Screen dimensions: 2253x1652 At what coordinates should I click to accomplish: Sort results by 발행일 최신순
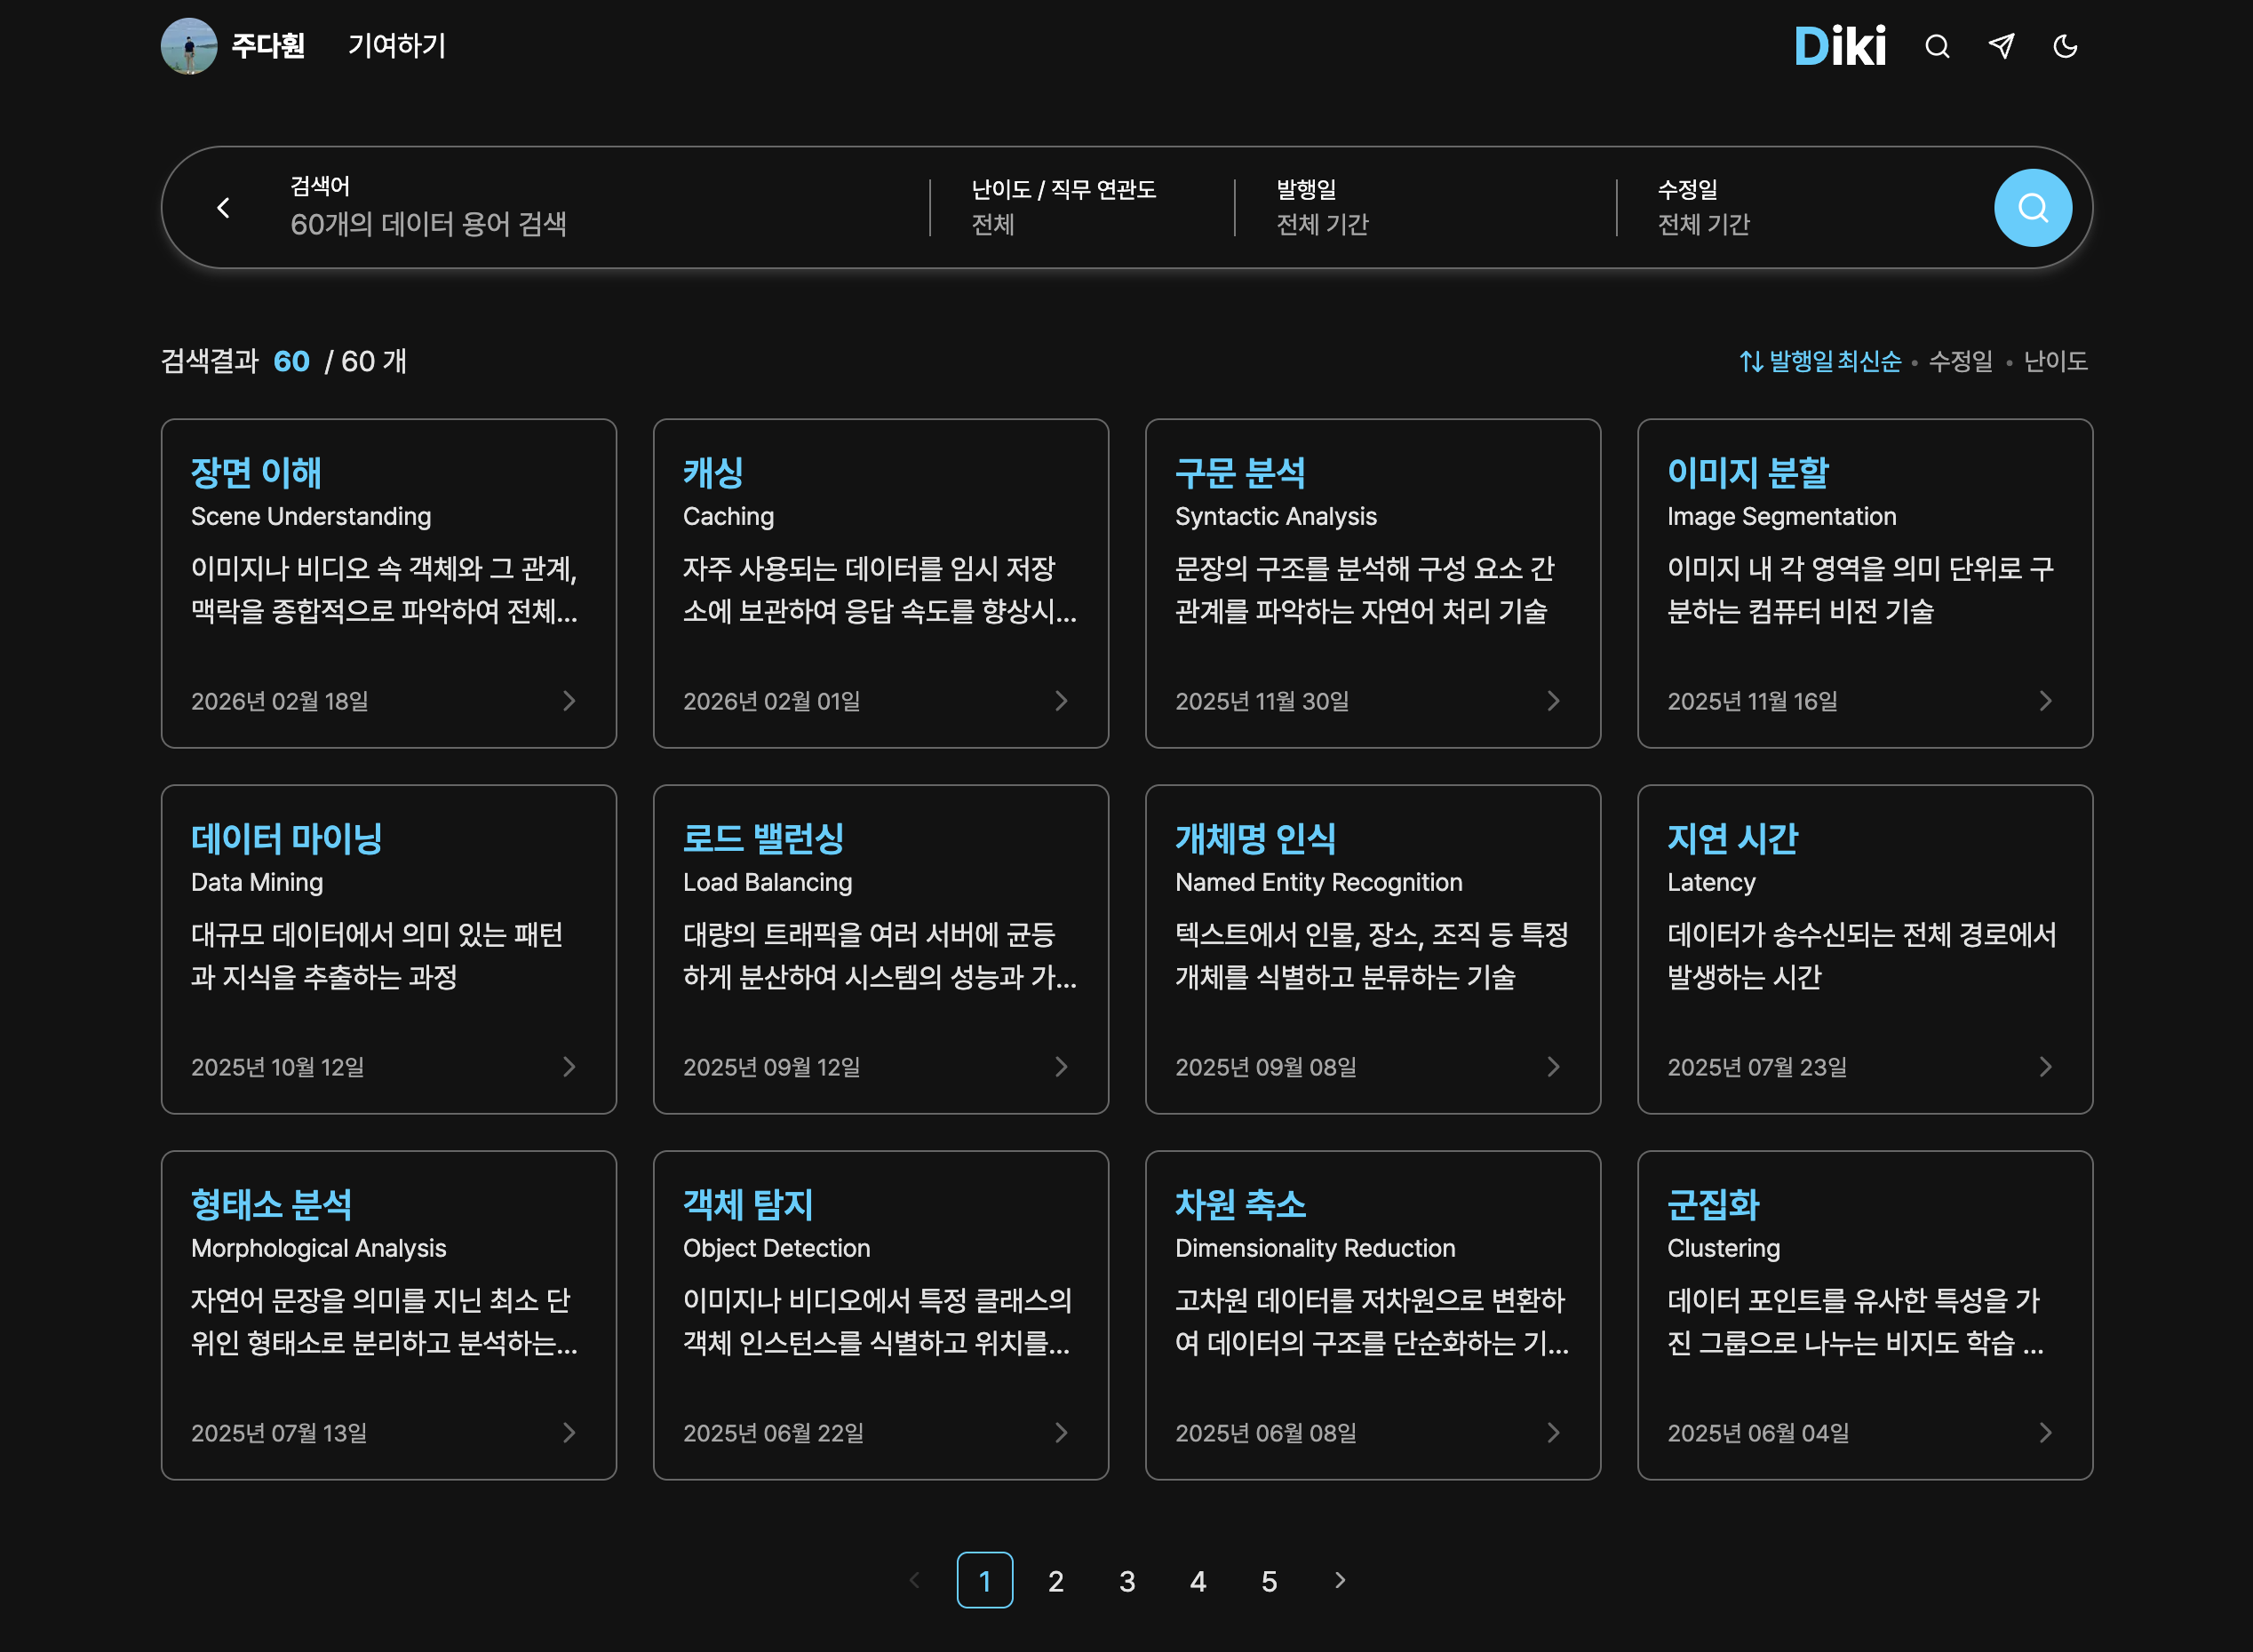click(1820, 361)
